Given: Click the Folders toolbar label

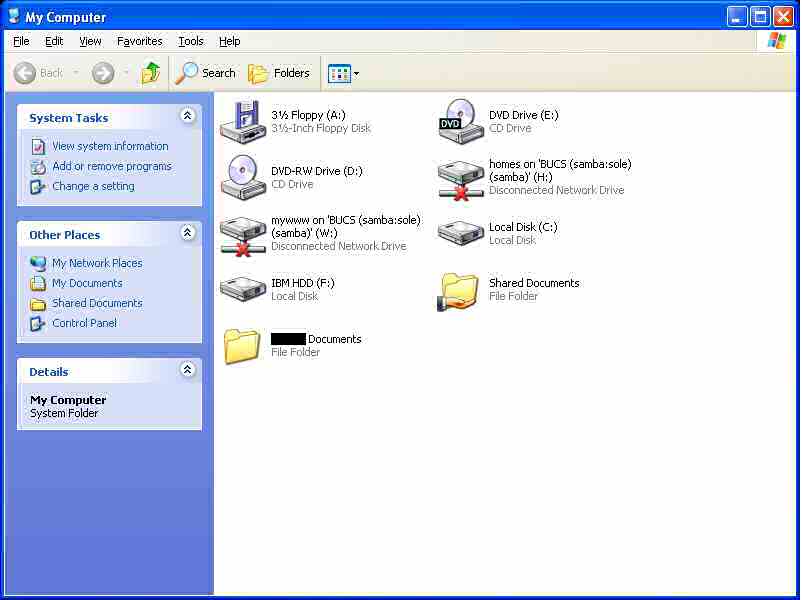Looking at the screenshot, I should pyautogui.click(x=292, y=73).
